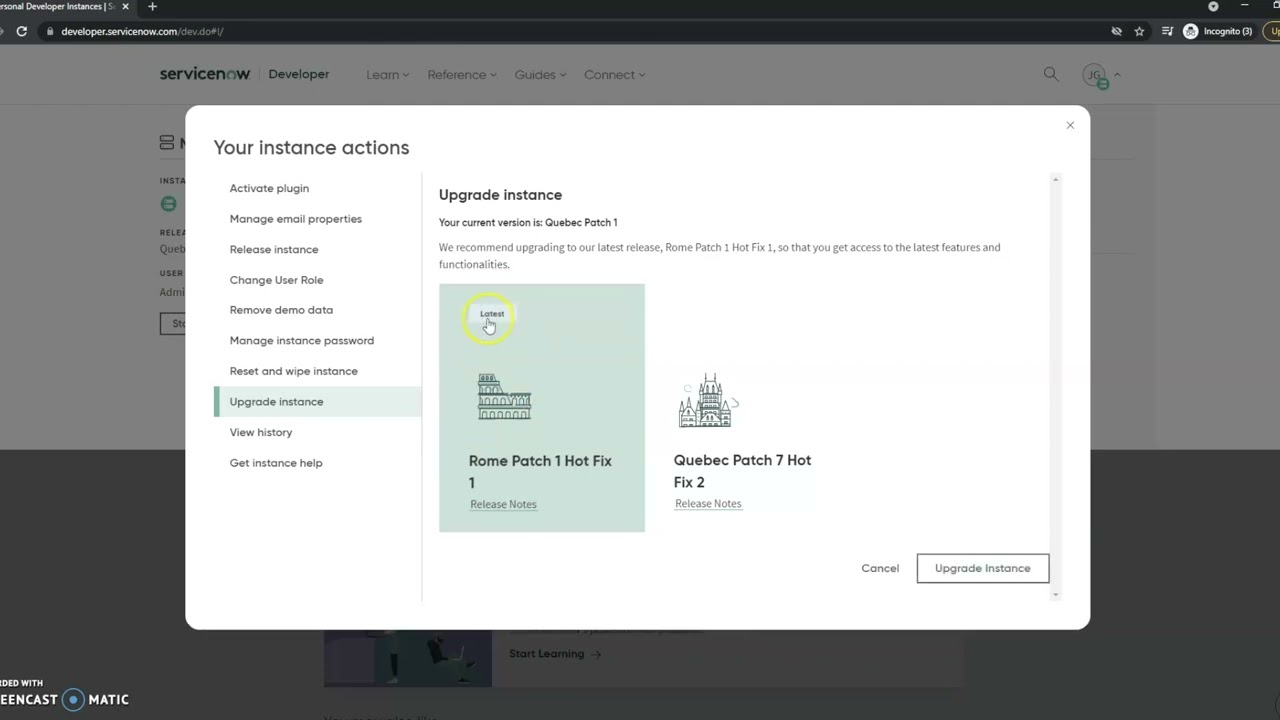Open Rome Patch 1 Release Notes

pos(503,504)
